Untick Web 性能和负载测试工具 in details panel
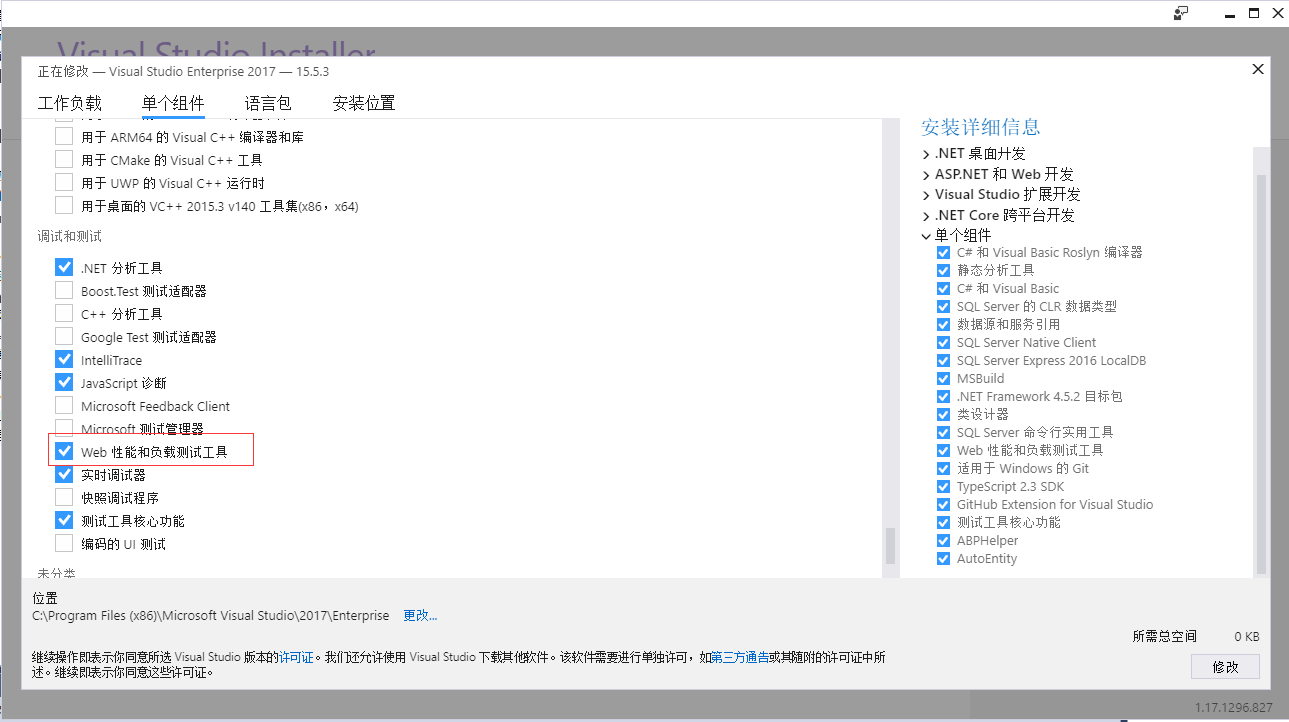The width and height of the screenshot is (1289, 722). (943, 451)
